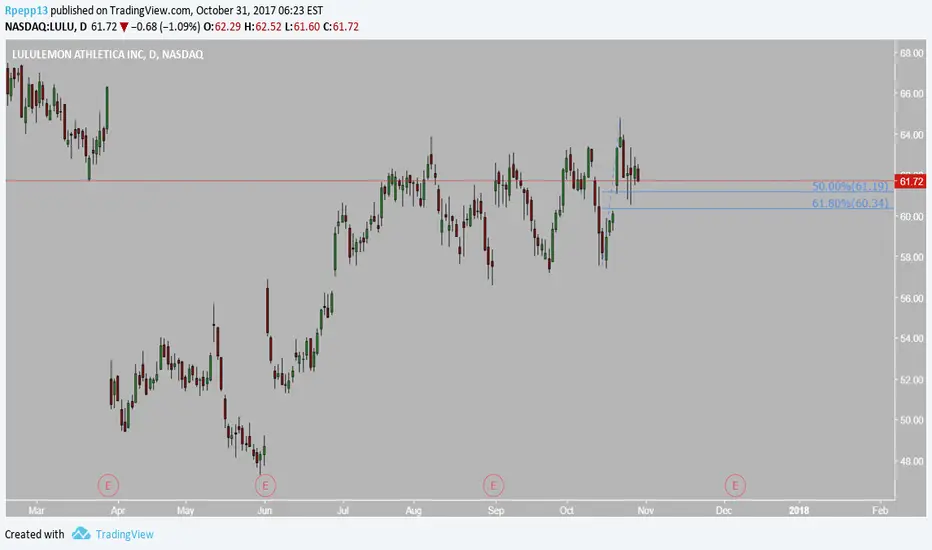The image size is (932, 550).
Task: Click the Oct label on the time axis
Action: pos(566,510)
